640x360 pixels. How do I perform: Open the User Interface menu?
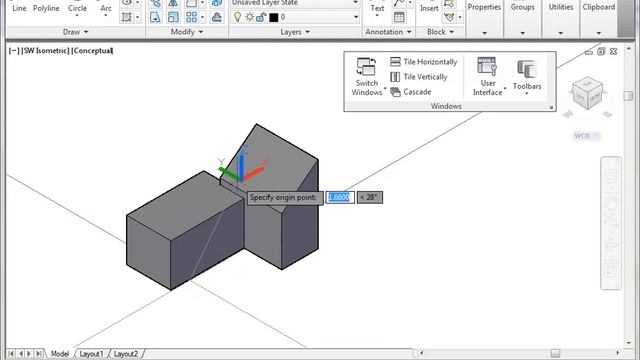pos(488,77)
